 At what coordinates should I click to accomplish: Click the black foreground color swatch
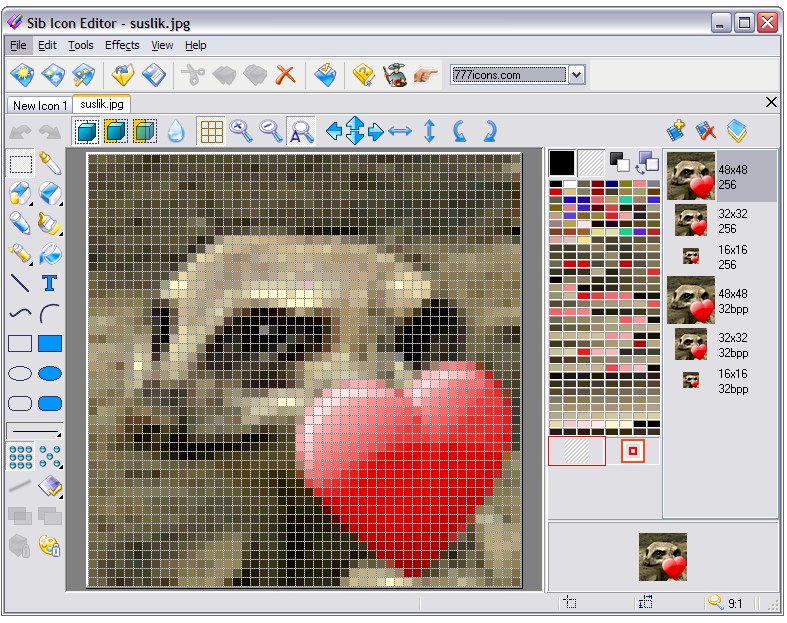(x=562, y=163)
